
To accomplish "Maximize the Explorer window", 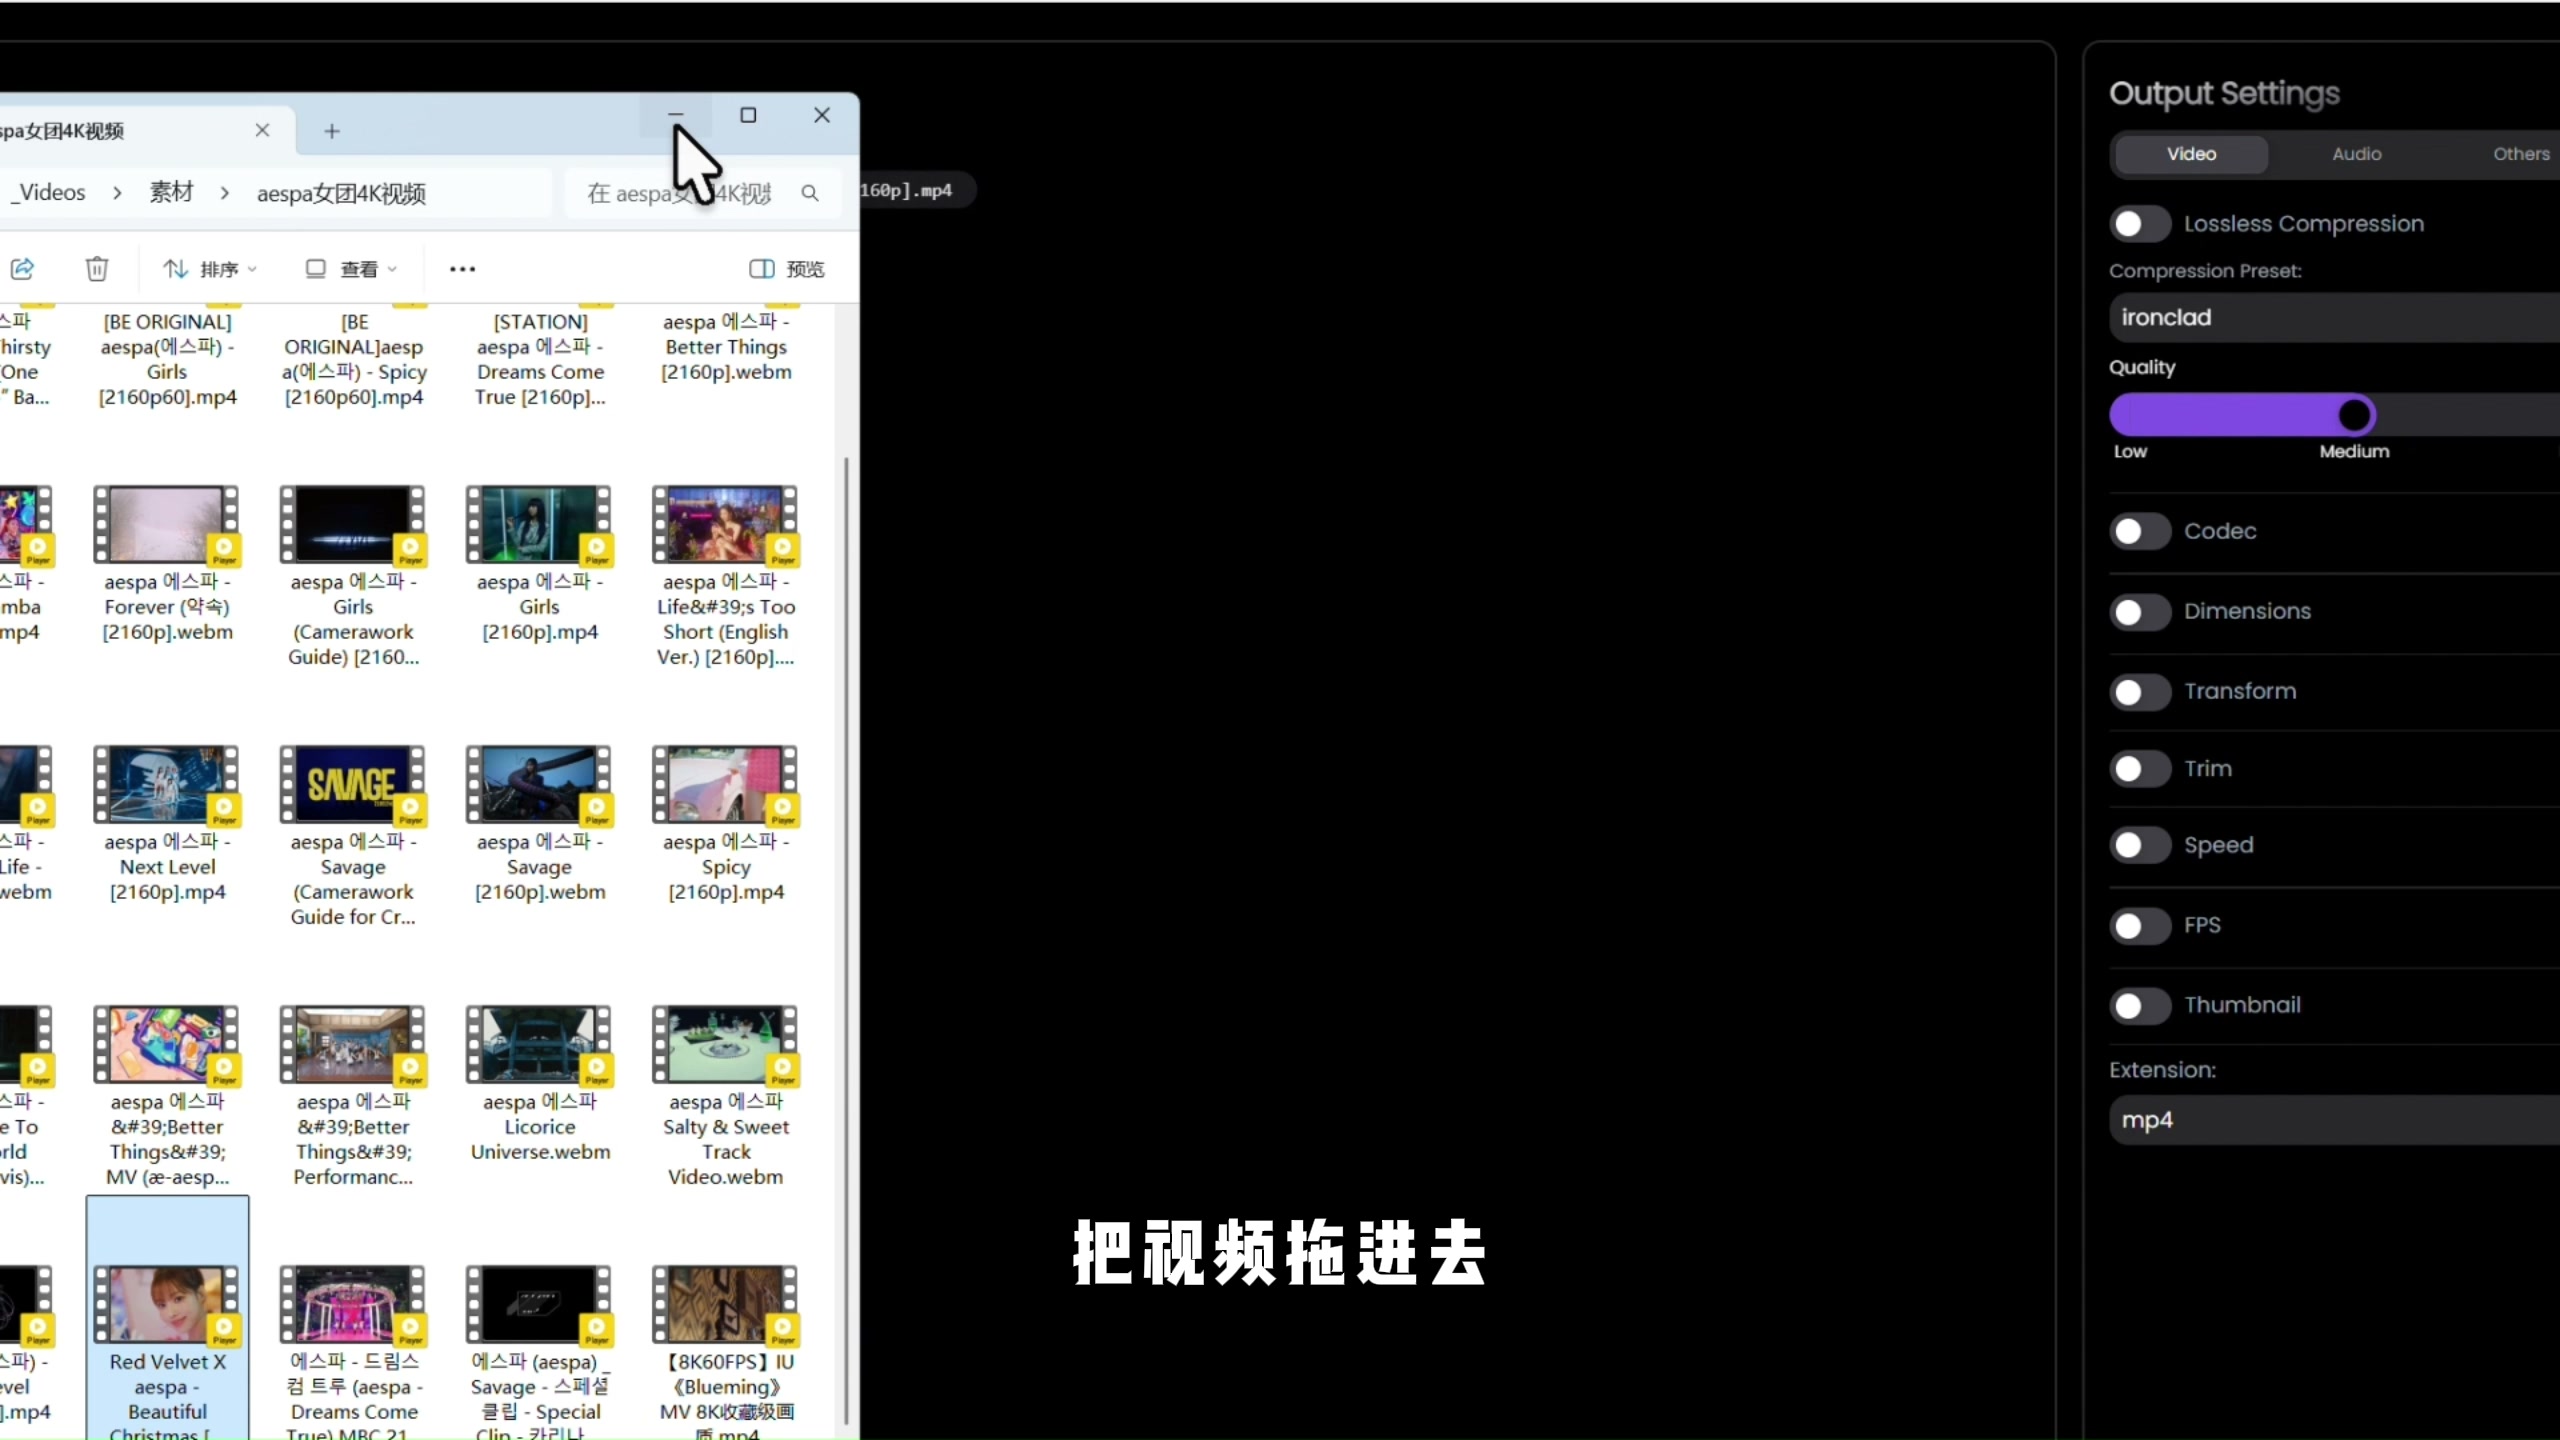I will tap(748, 115).
